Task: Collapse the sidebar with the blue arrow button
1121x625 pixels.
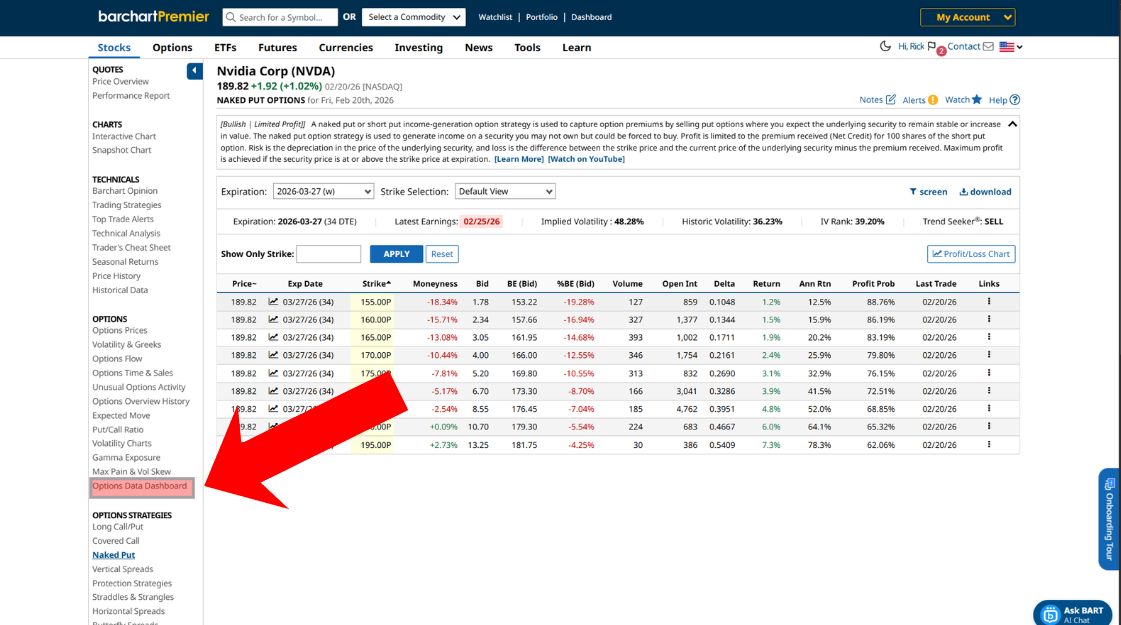Action: 194,71
